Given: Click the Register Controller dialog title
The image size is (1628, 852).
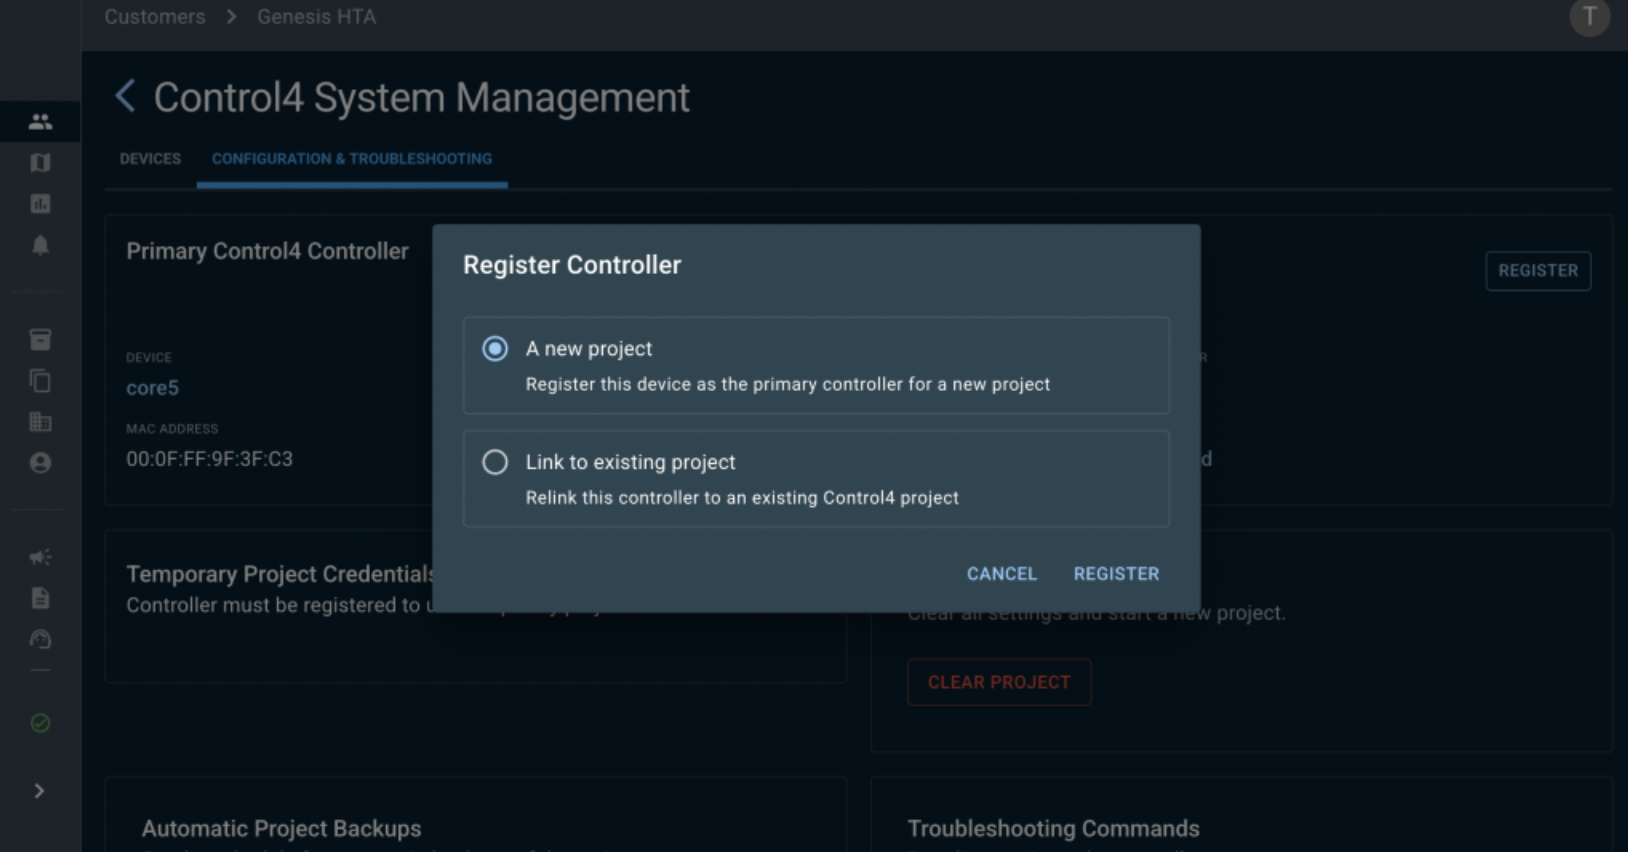Looking at the screenshot, I should coord(572,265).
